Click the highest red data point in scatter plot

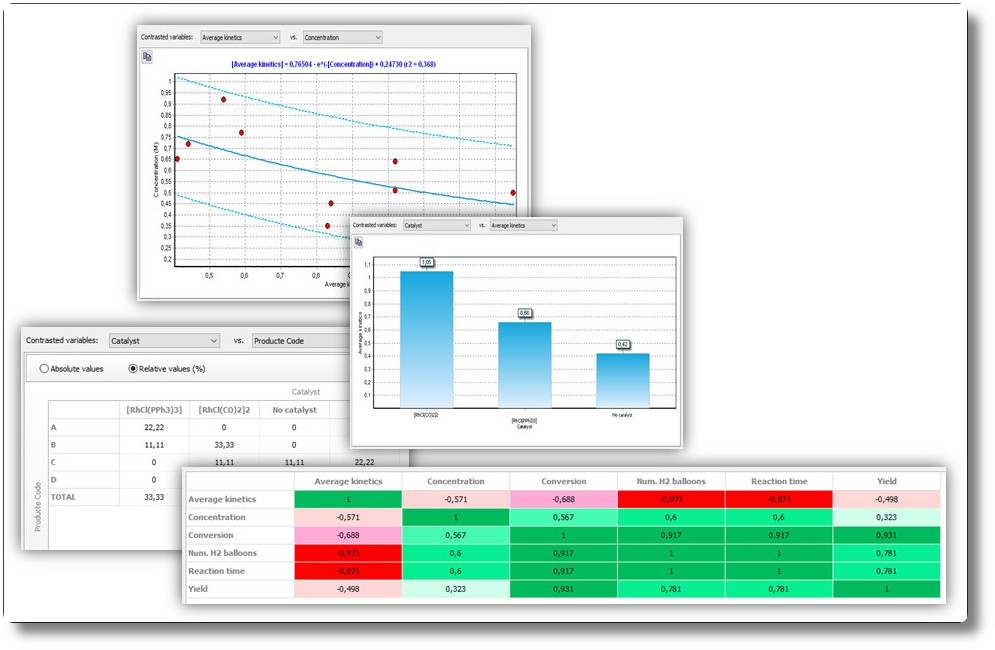223,100
